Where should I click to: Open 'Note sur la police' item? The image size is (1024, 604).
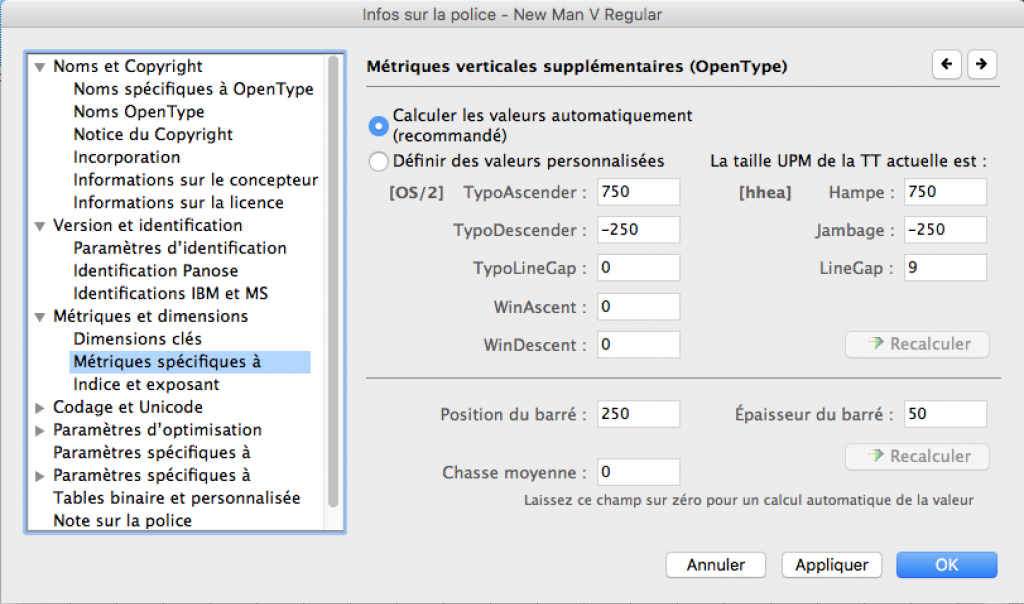pyautogui.click(x=122, y=520)
